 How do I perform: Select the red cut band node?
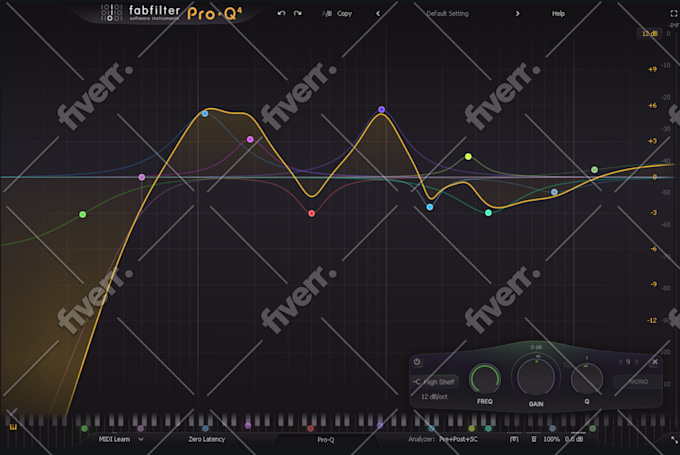tap(311, 213)
